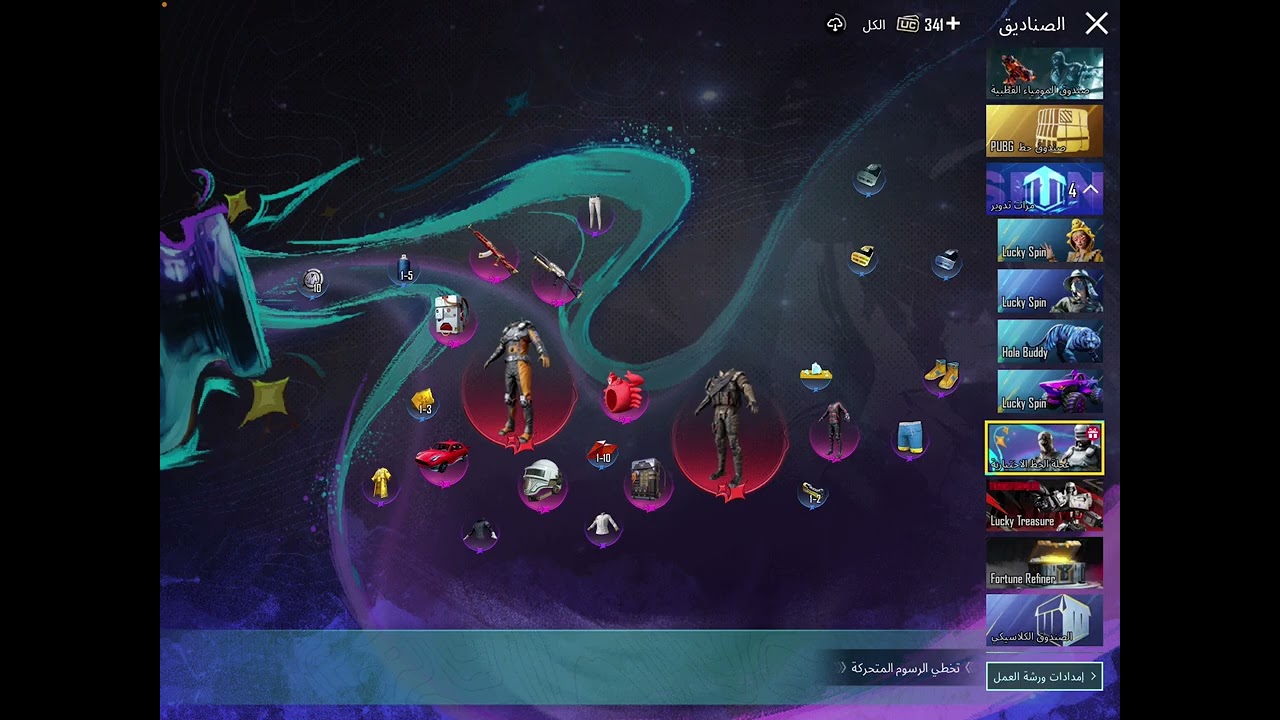This screenshot has width=1280, height=720.
Task: Collapse the مرات تدوير spin group chevron
Action: click(1090, 189)
